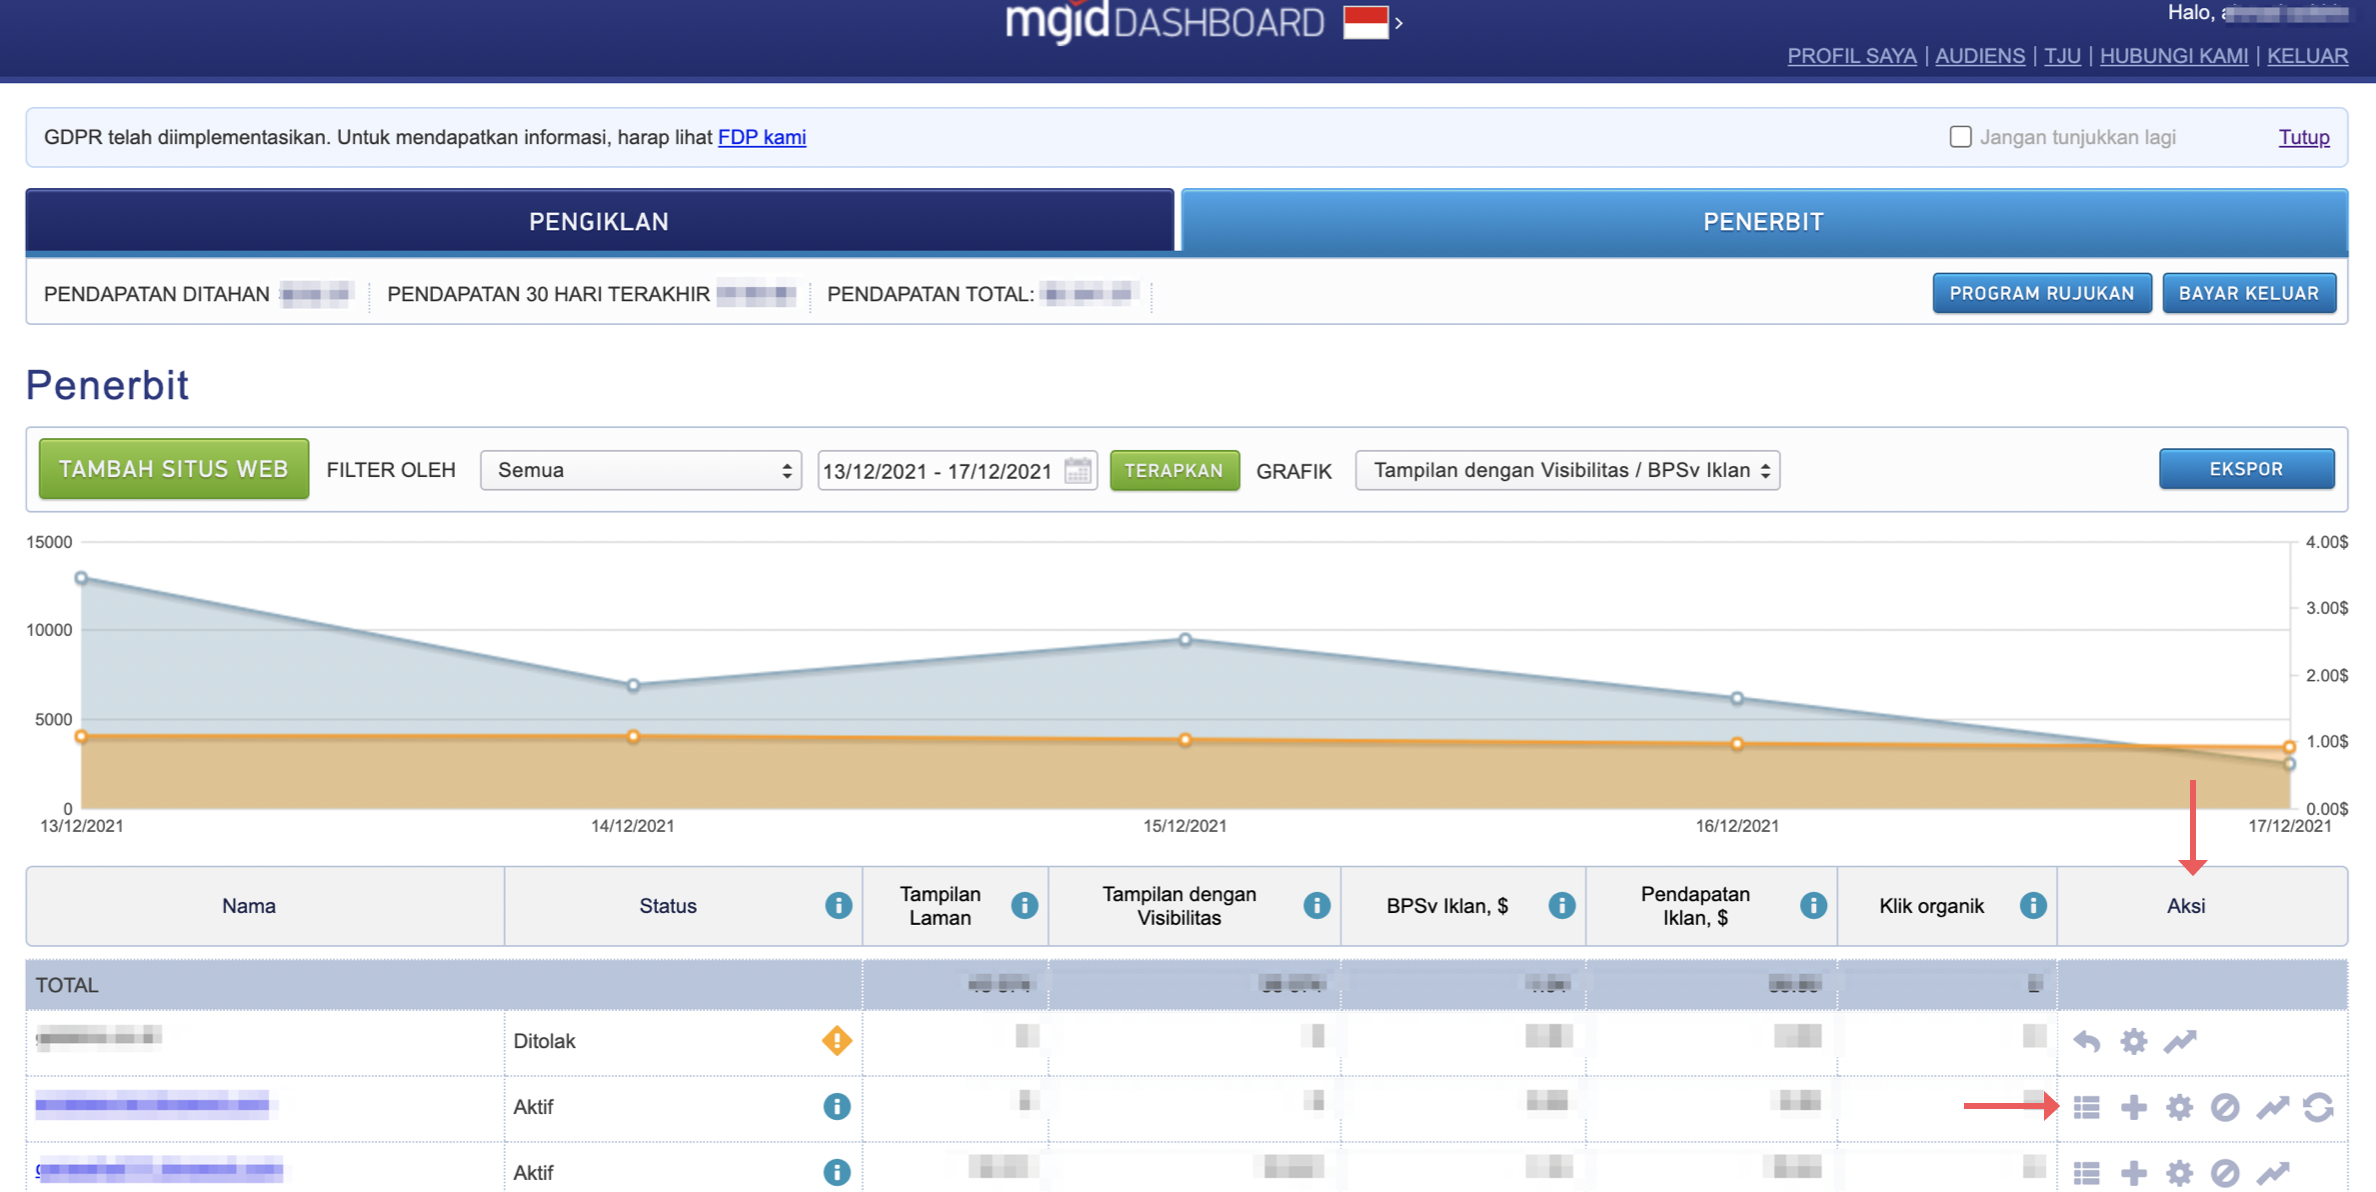Click block icon in first Aktif row
This screenshot has height=1192, width=2376.
pyautogui.click(x=2224, y=1107)
